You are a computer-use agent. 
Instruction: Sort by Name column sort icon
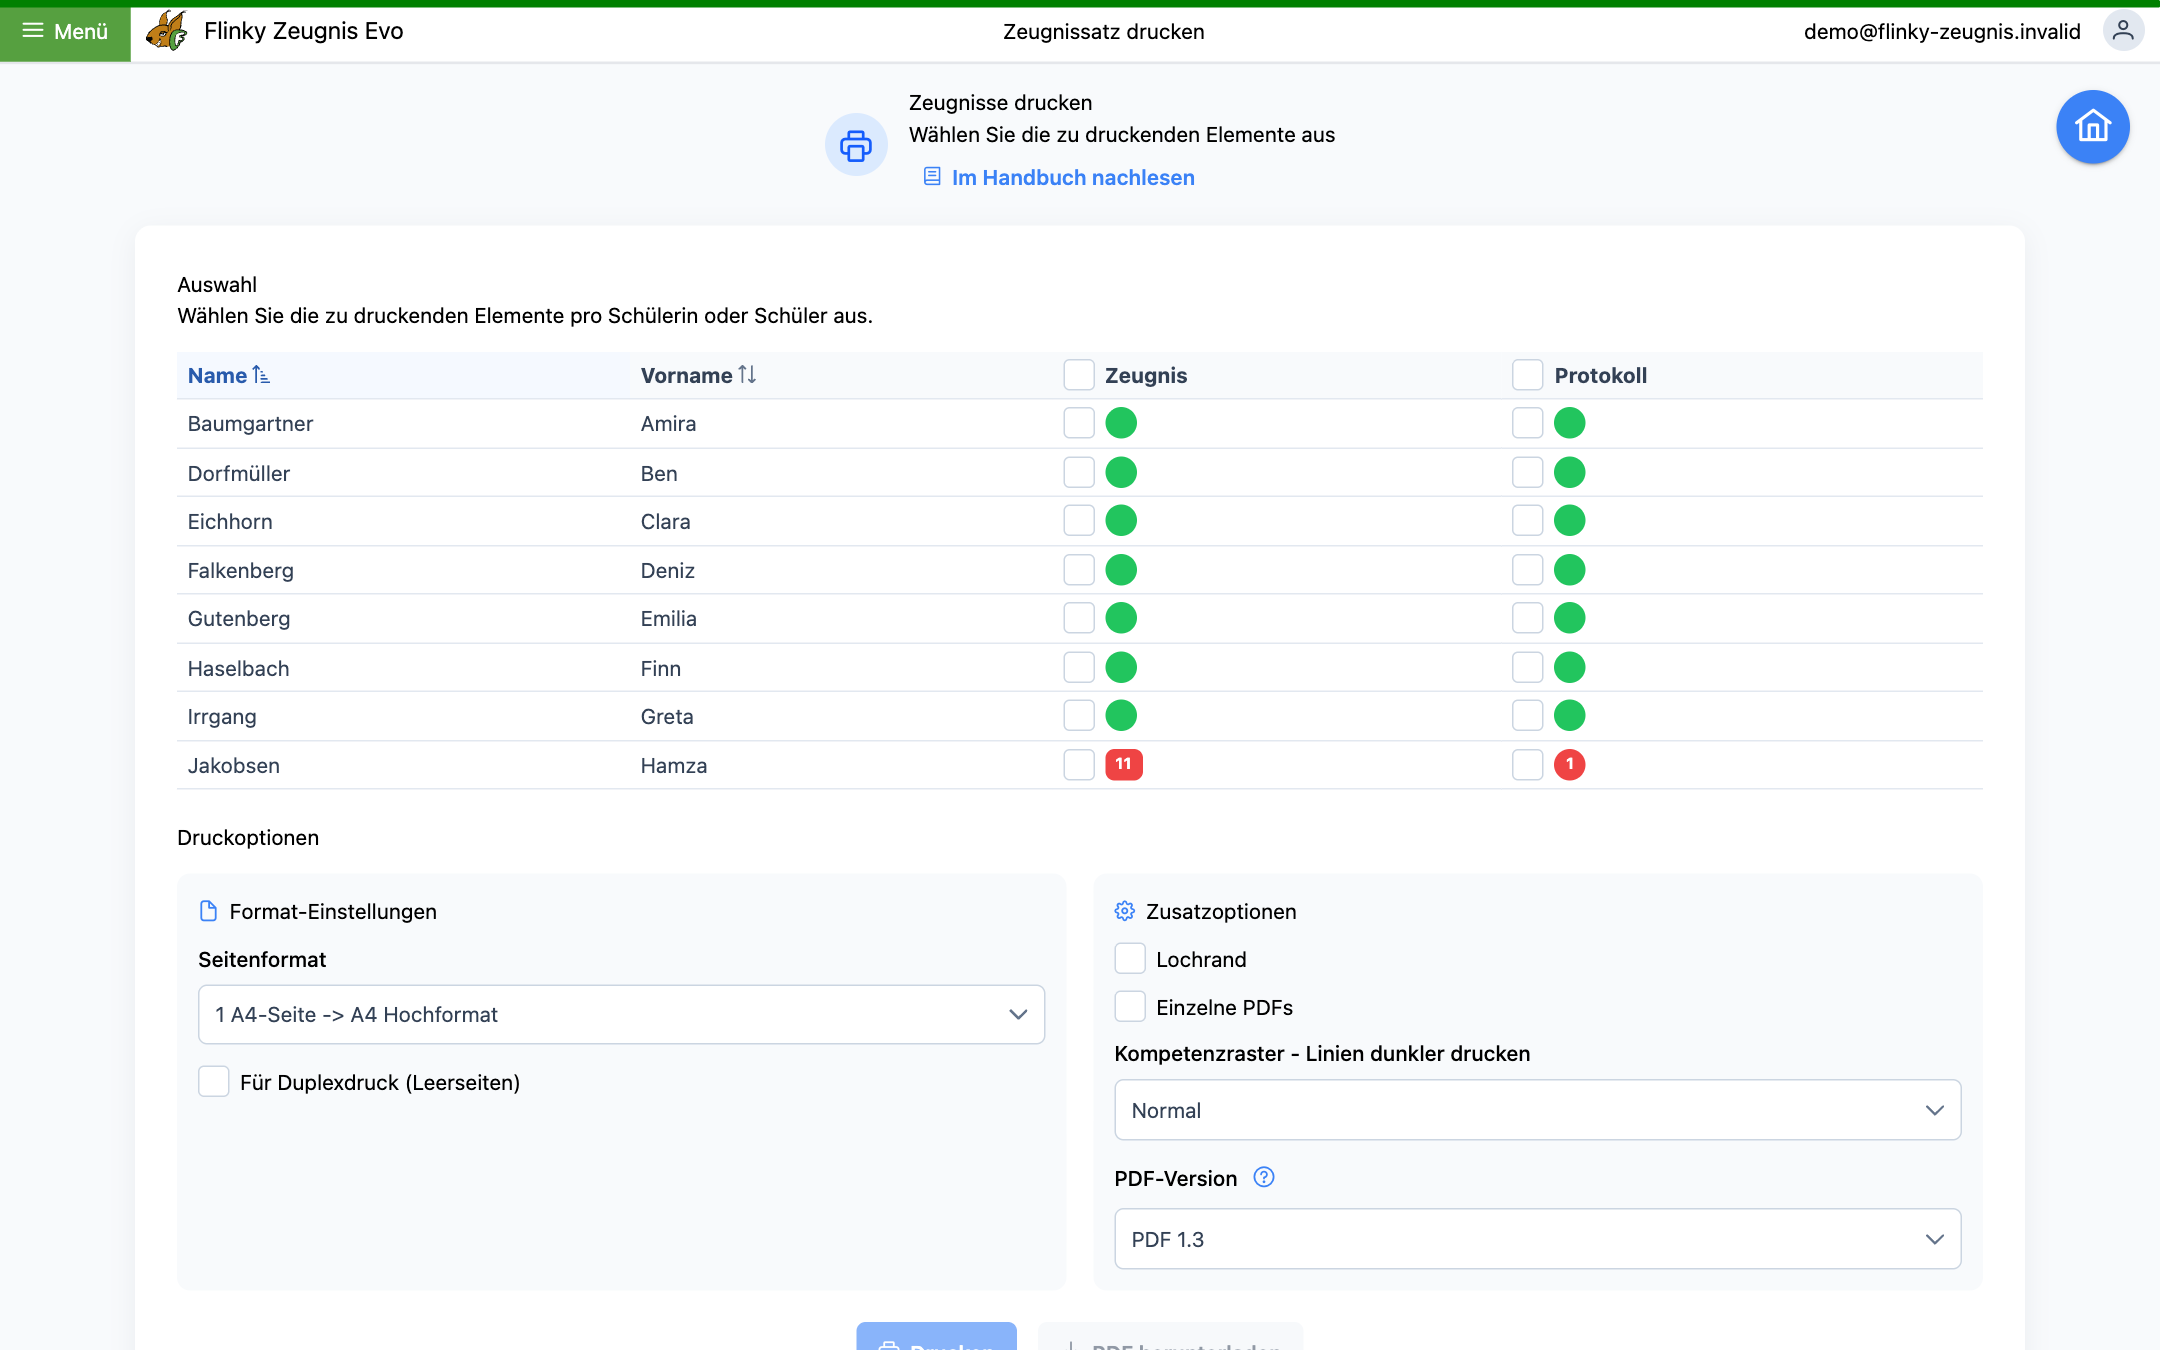click(x=261, y=375)
